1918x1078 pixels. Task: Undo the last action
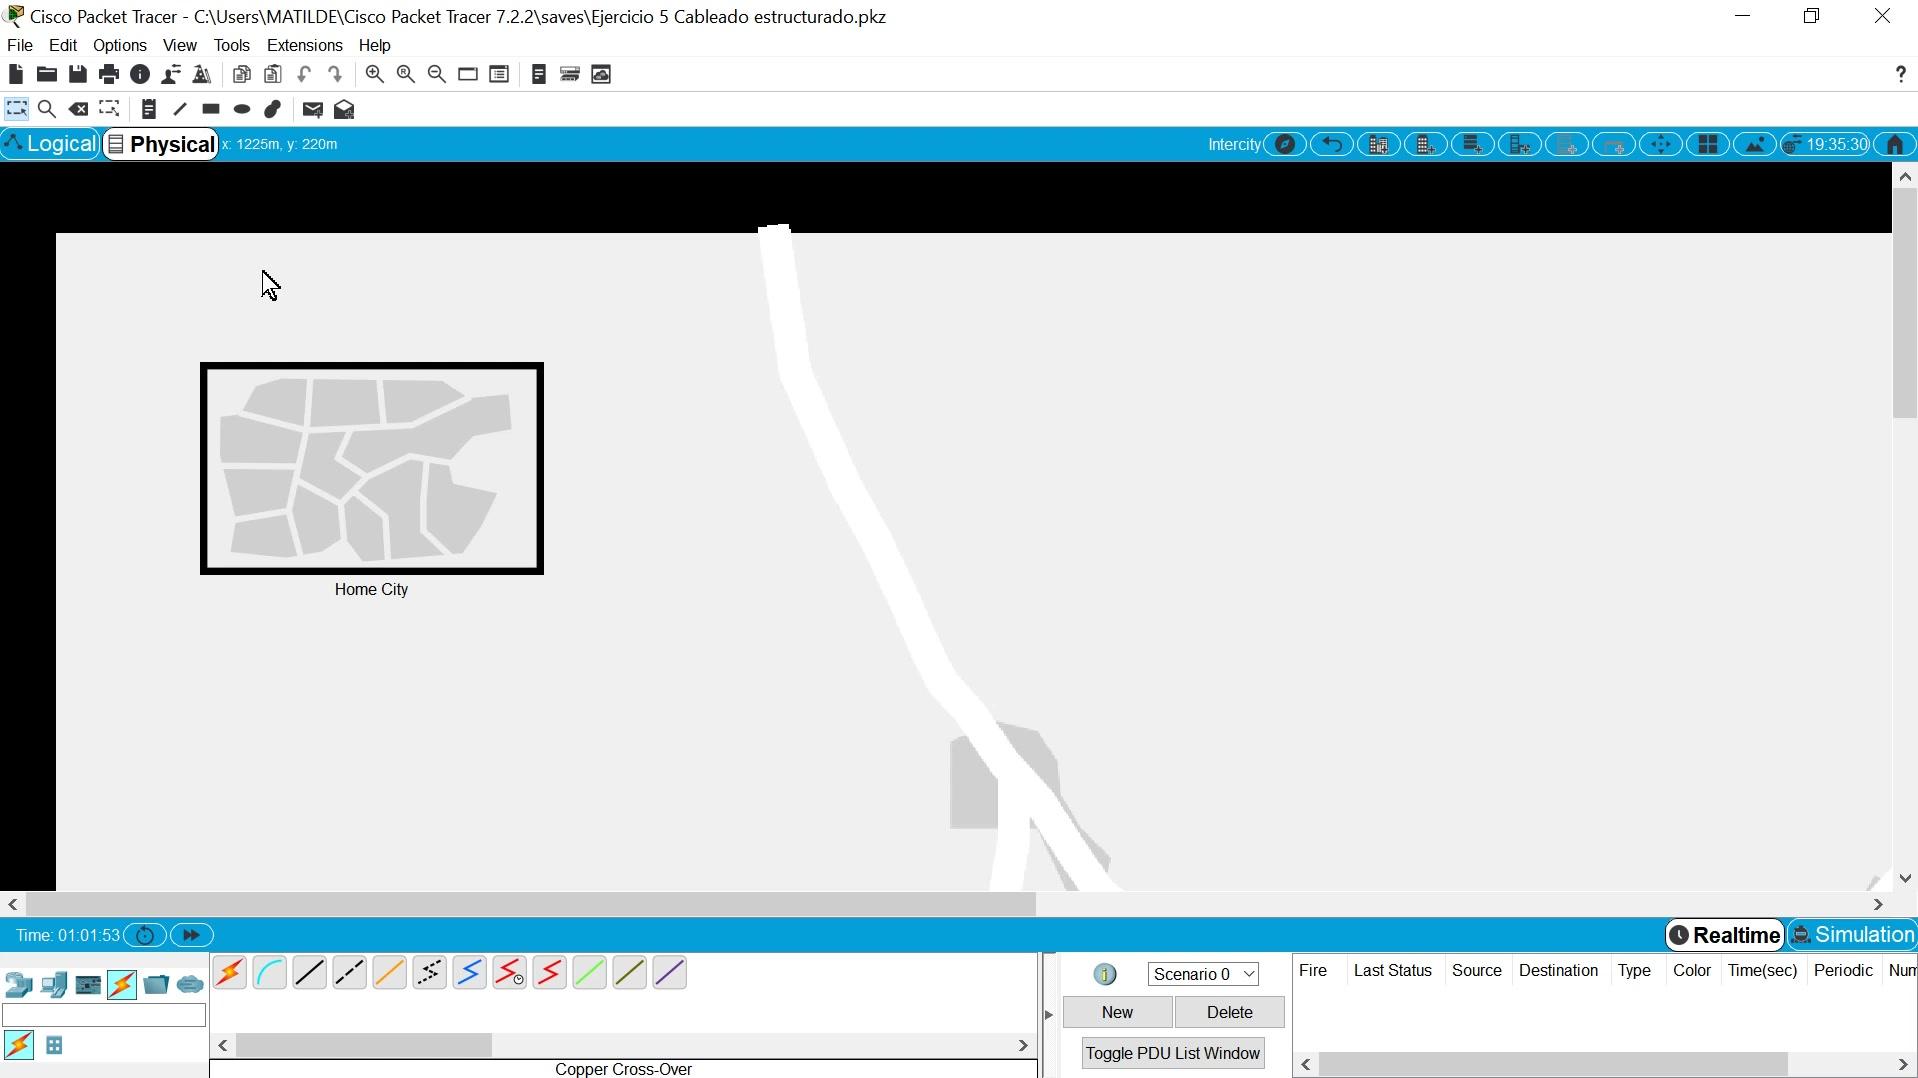(304, 75)
